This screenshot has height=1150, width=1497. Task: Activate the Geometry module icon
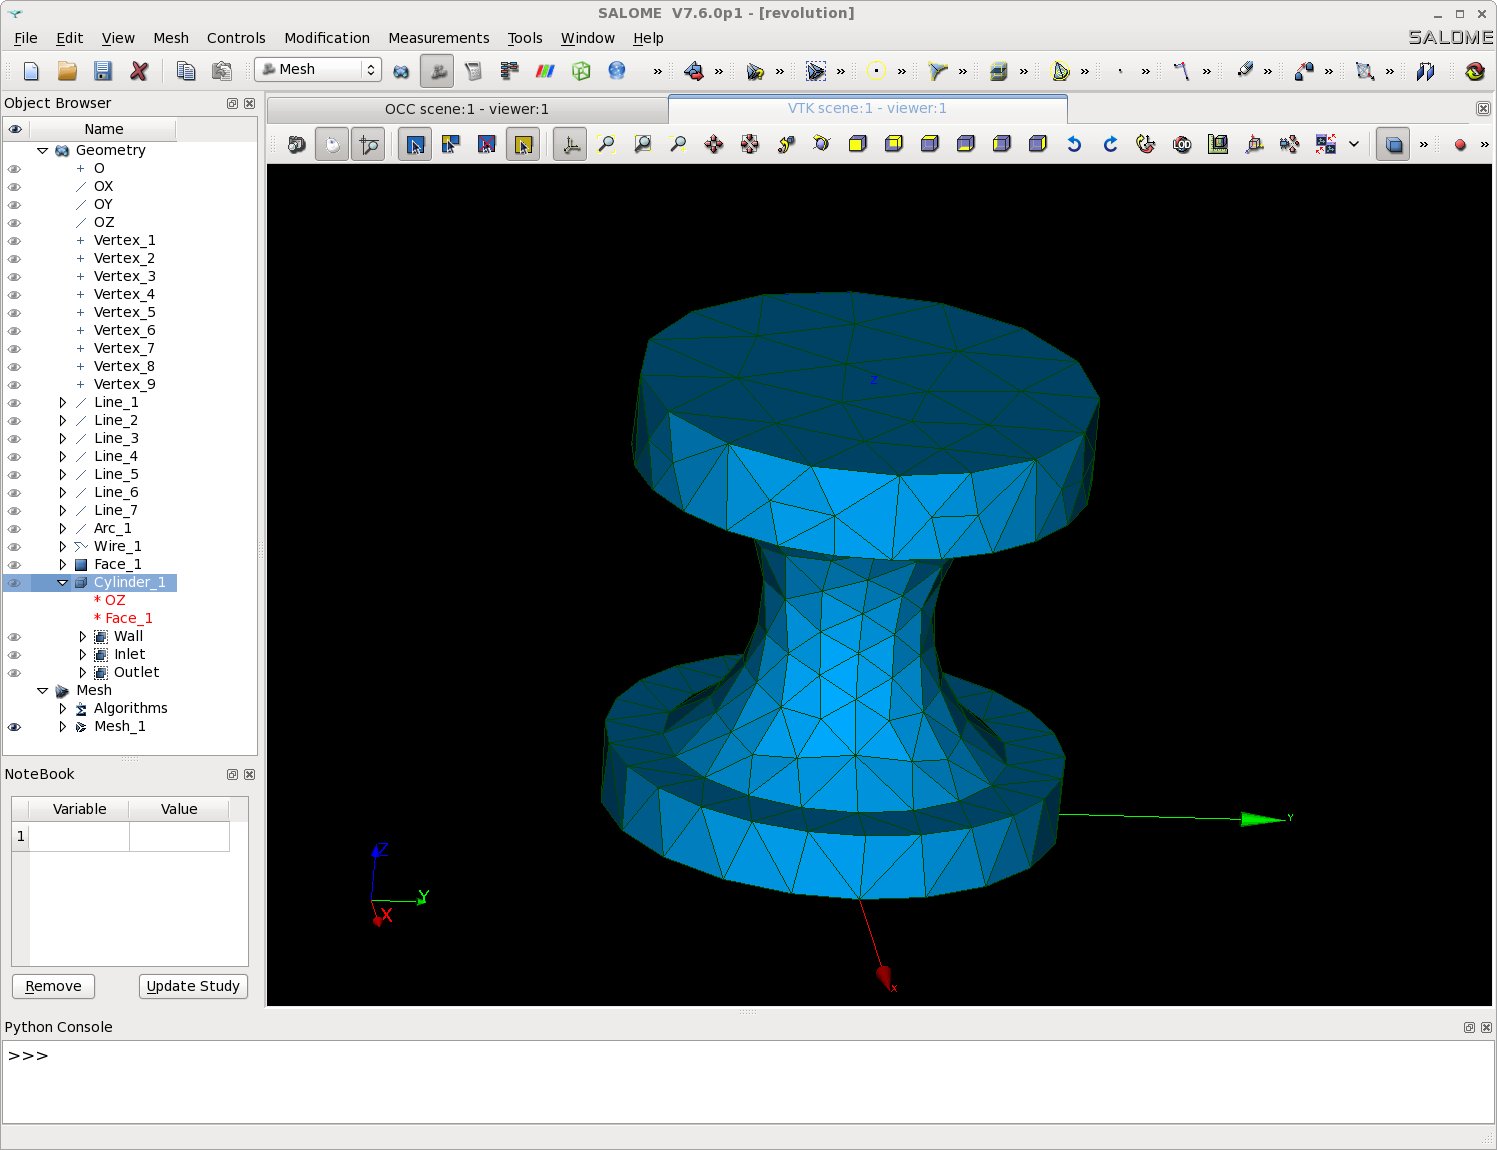point(401,71)
